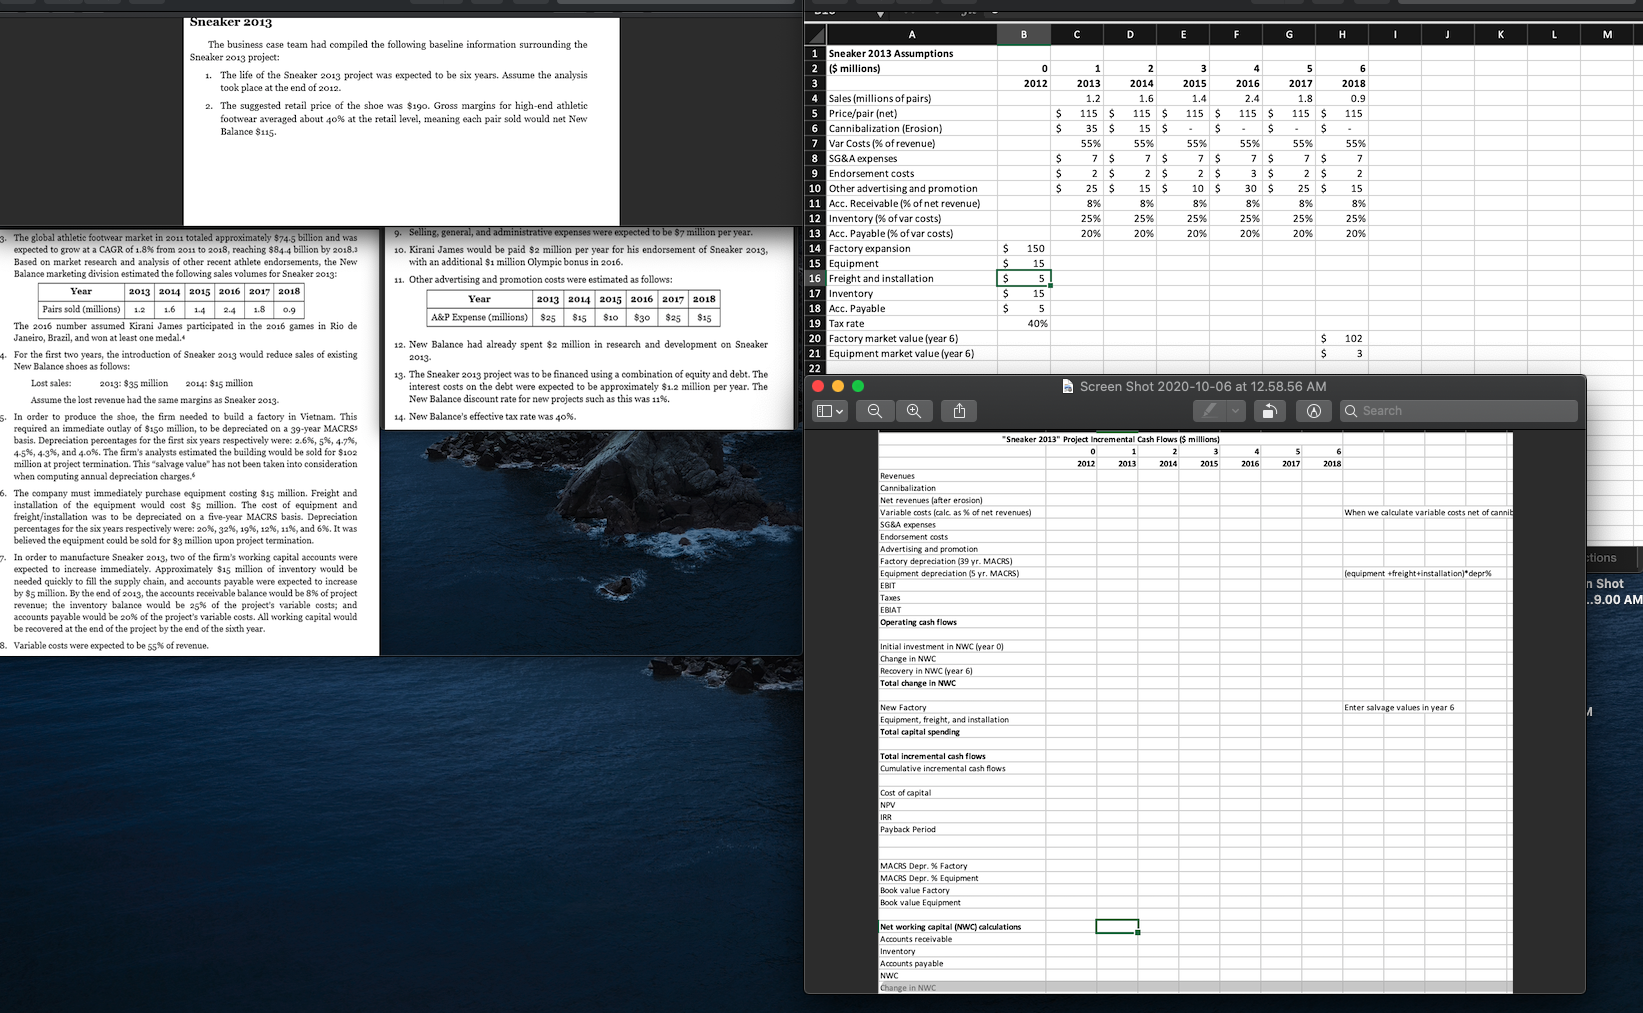The image size is (1643, 1013).
Task: Click row 14 header beside Factory expansion
Action: [x=814, y=248]
